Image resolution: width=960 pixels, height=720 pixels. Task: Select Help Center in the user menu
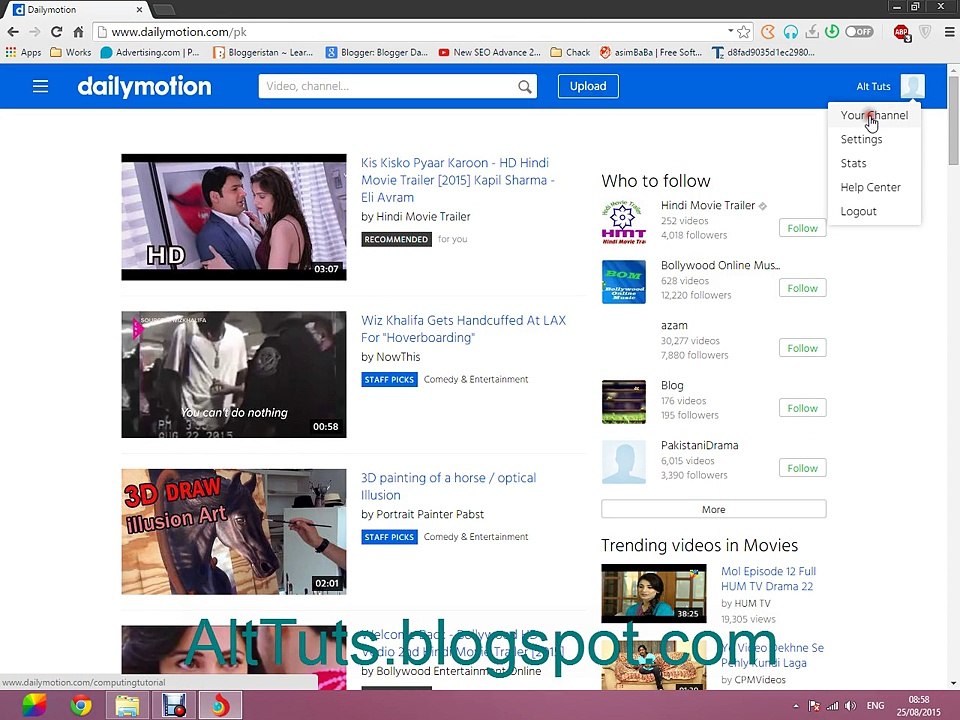(x=874, y=187)
